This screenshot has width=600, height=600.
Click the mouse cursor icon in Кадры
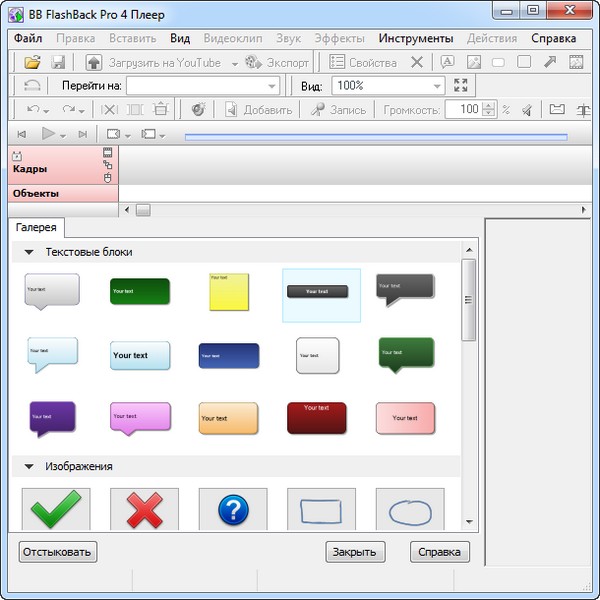108,178
